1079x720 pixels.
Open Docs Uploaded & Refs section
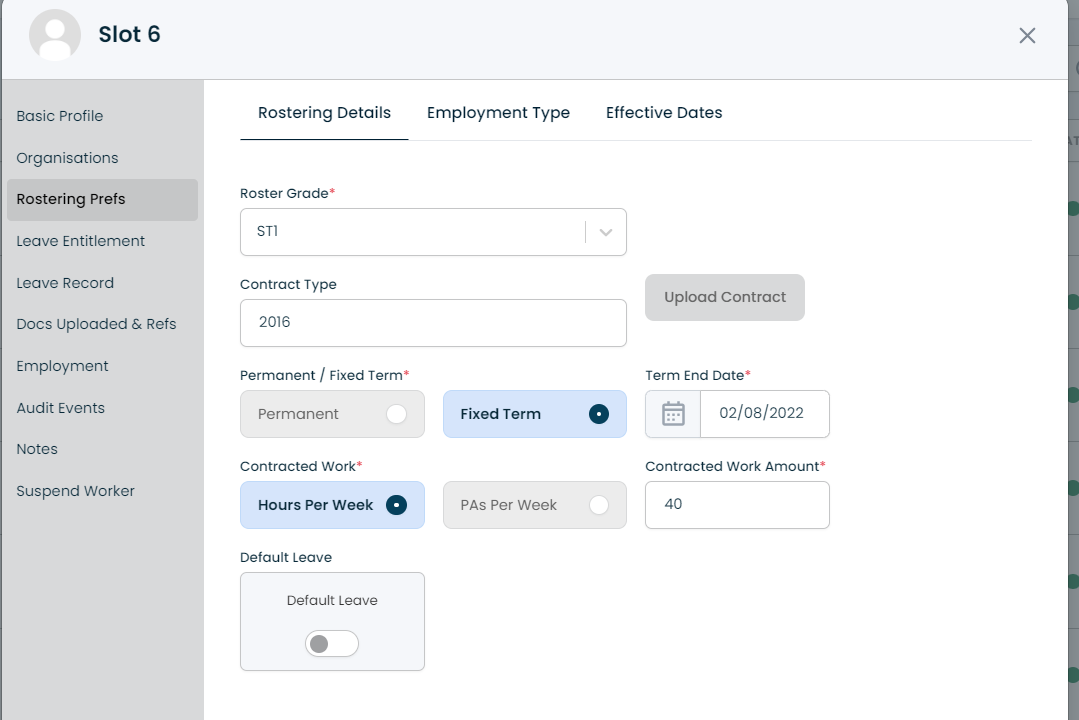click(x=103, y=324)
